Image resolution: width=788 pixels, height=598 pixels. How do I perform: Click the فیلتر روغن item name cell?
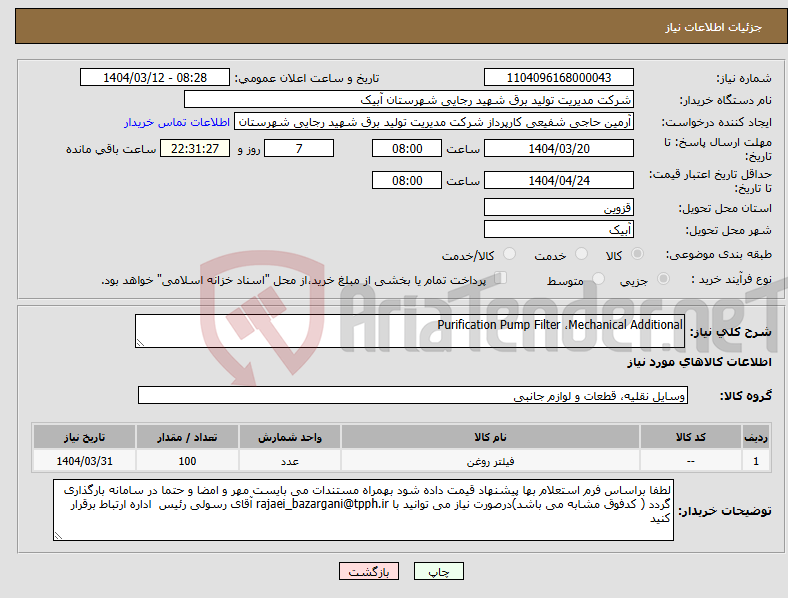point(490,461)
